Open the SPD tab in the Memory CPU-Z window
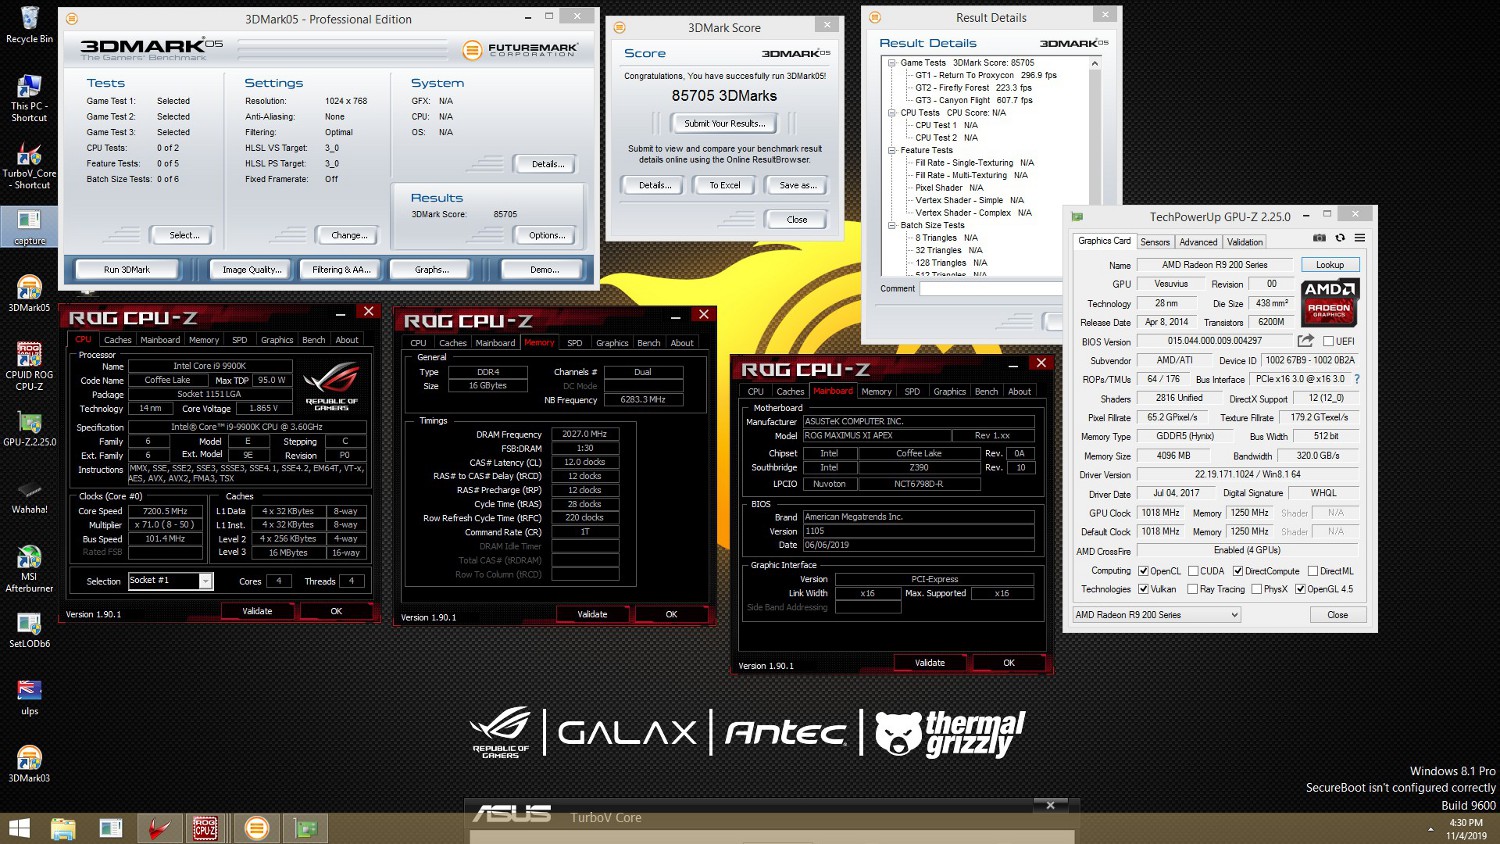Viewport: 1500px width, 844px height. click(575, 343)
